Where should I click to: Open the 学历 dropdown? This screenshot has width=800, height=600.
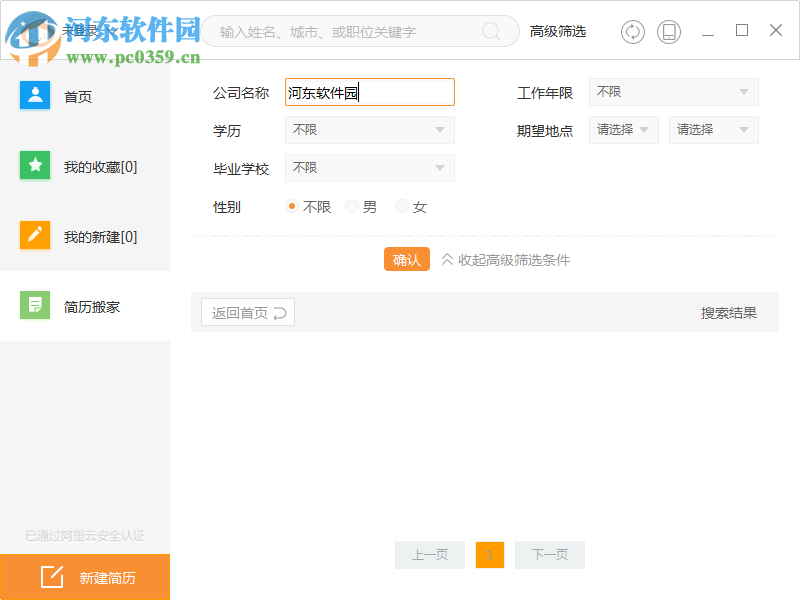pos(369,130)
